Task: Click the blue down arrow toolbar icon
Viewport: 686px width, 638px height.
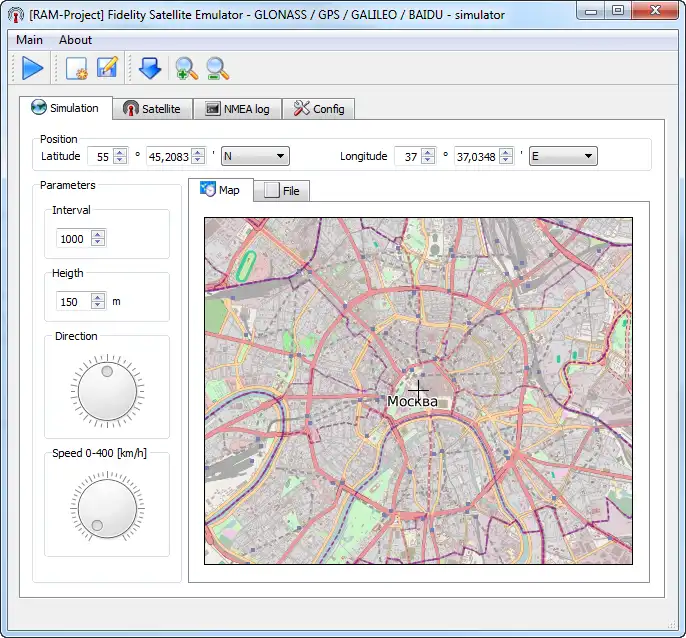Action: [150, 68]
